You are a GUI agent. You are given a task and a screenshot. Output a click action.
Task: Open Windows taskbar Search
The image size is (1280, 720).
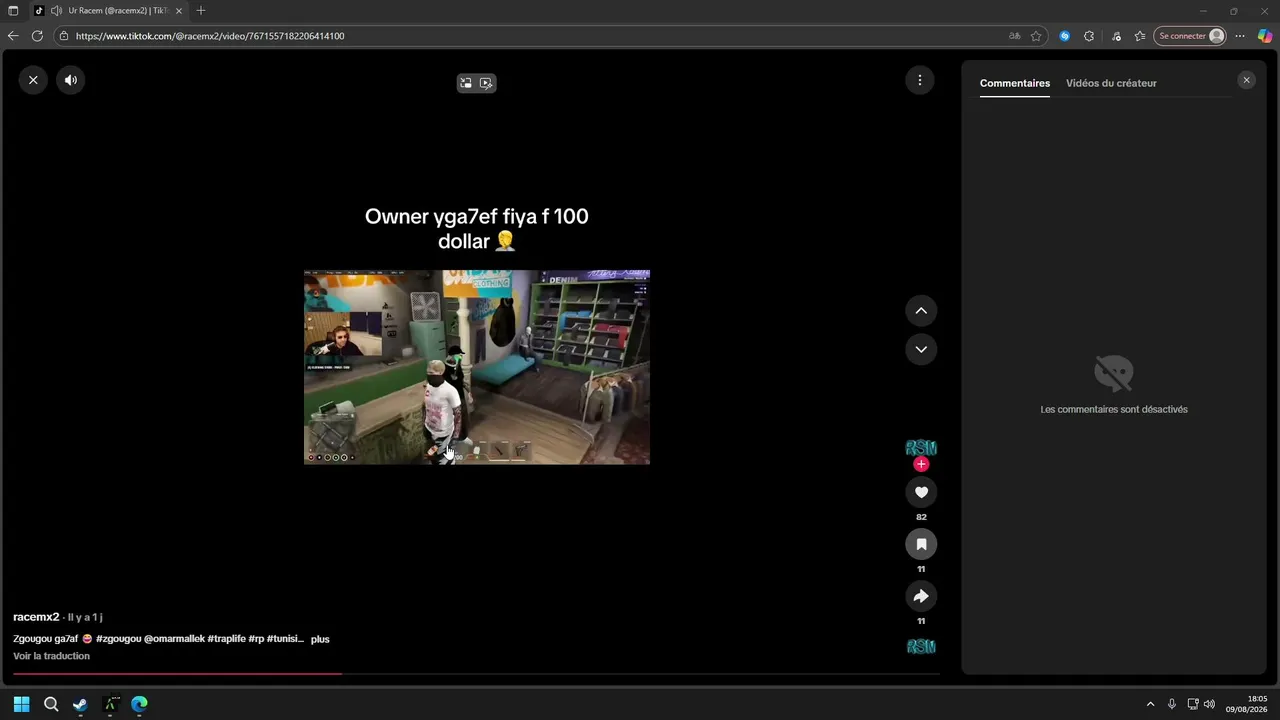51,704
